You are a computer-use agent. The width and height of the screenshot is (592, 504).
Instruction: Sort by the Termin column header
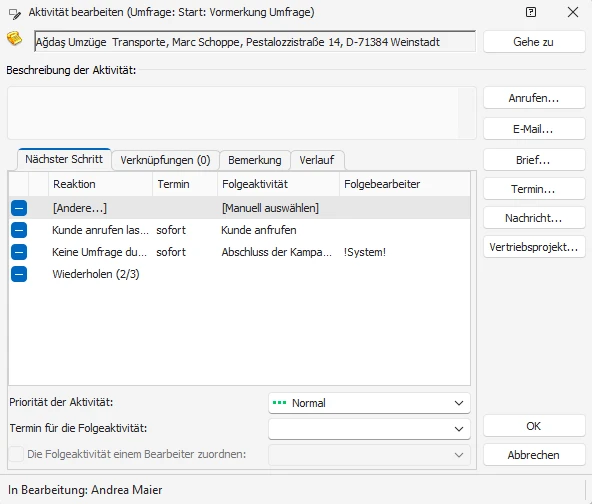click(185, 184)
